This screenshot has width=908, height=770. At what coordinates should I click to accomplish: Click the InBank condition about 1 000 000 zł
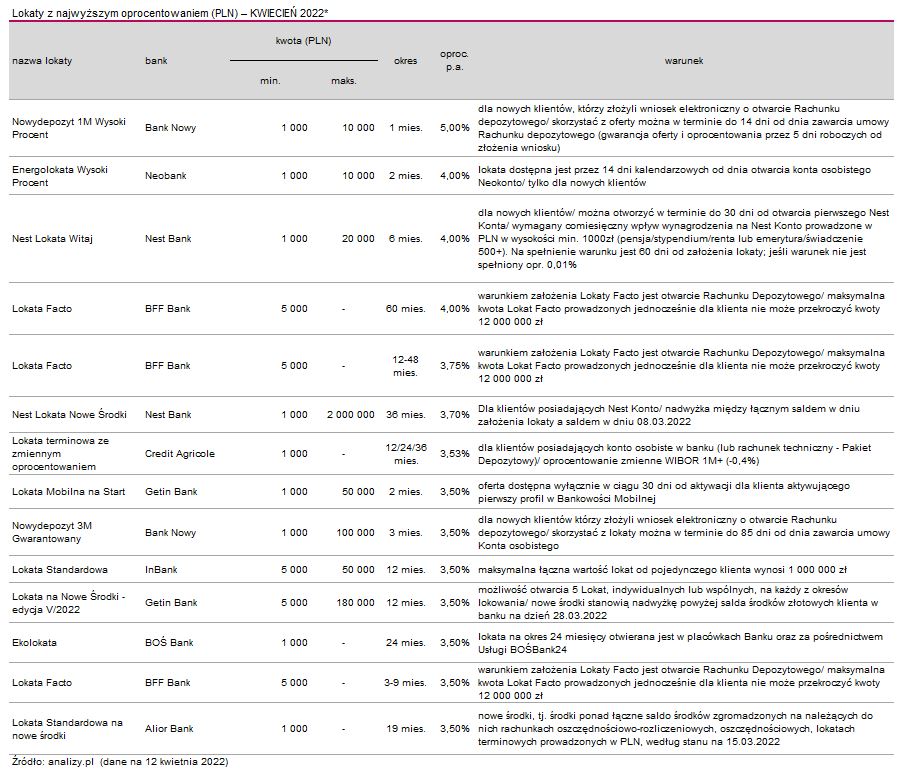pos(662,570)
